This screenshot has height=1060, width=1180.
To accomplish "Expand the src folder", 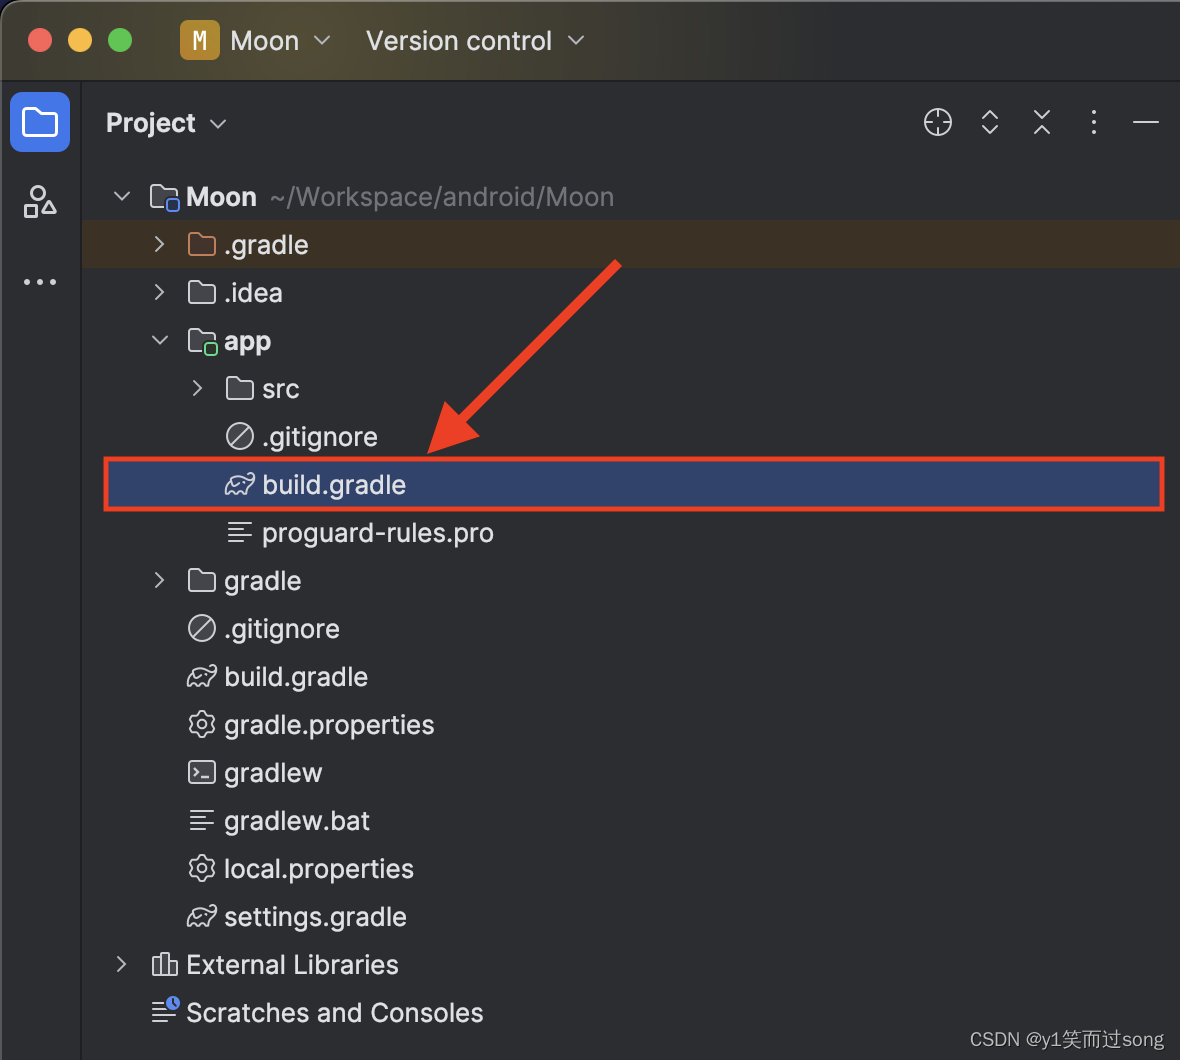I will [197, 389].
